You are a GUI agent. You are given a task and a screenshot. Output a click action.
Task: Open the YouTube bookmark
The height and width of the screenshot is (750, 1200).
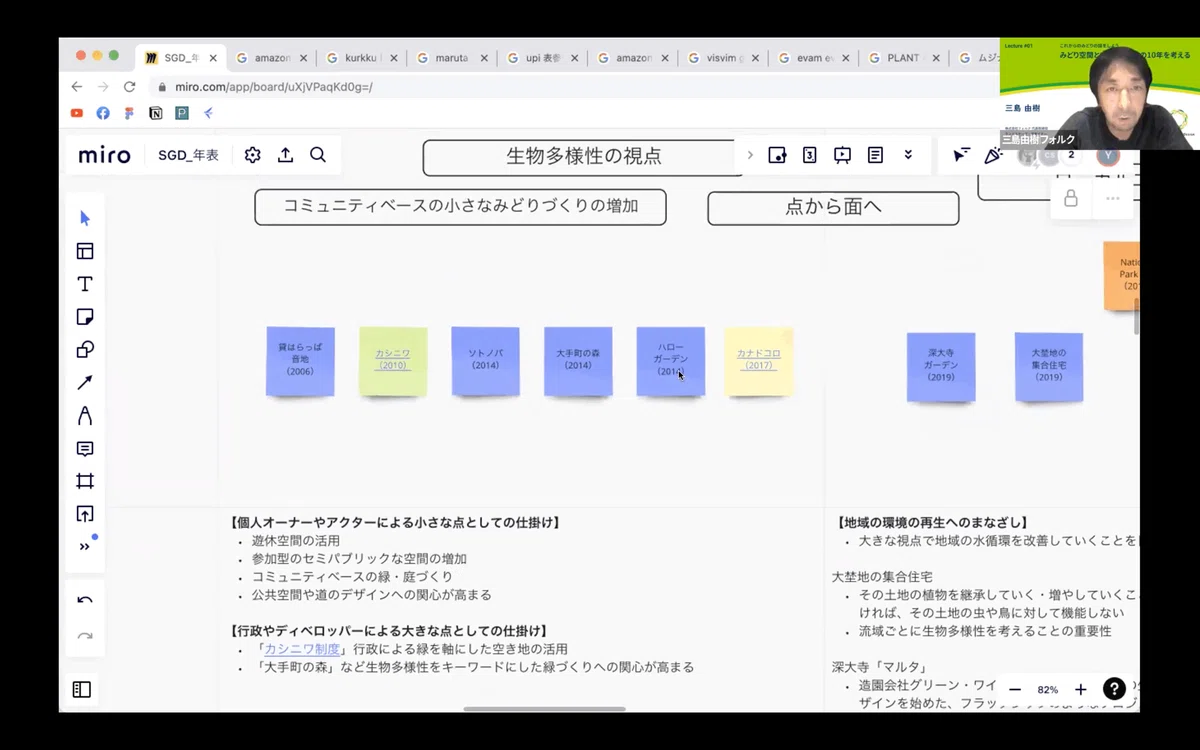tap(77, 114)
